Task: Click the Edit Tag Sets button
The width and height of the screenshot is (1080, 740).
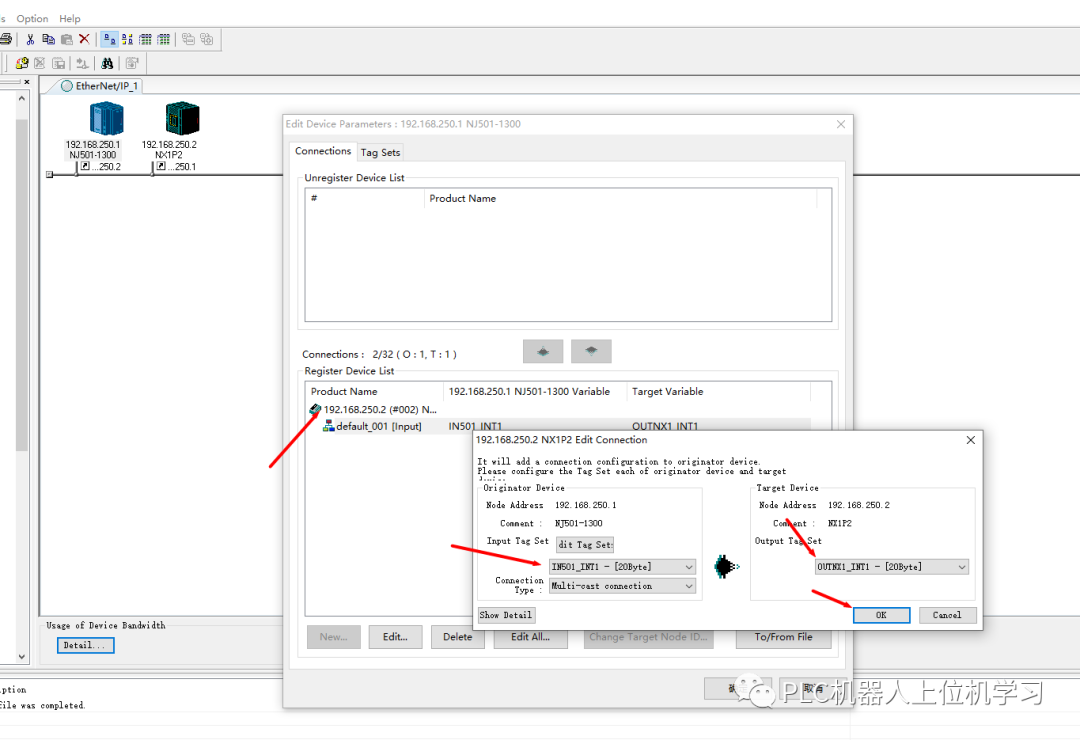Action: [x=585, y=544]
